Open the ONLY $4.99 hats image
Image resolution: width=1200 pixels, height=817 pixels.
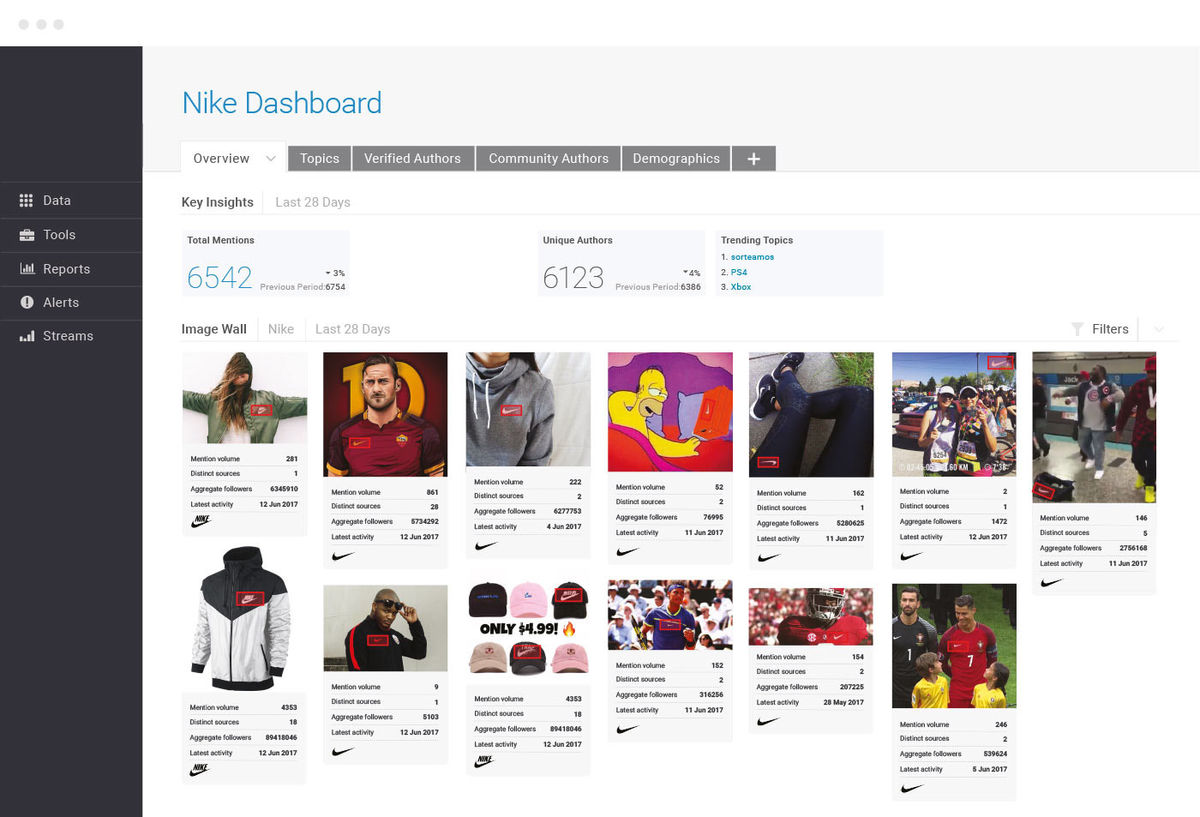tap(528, 630)
